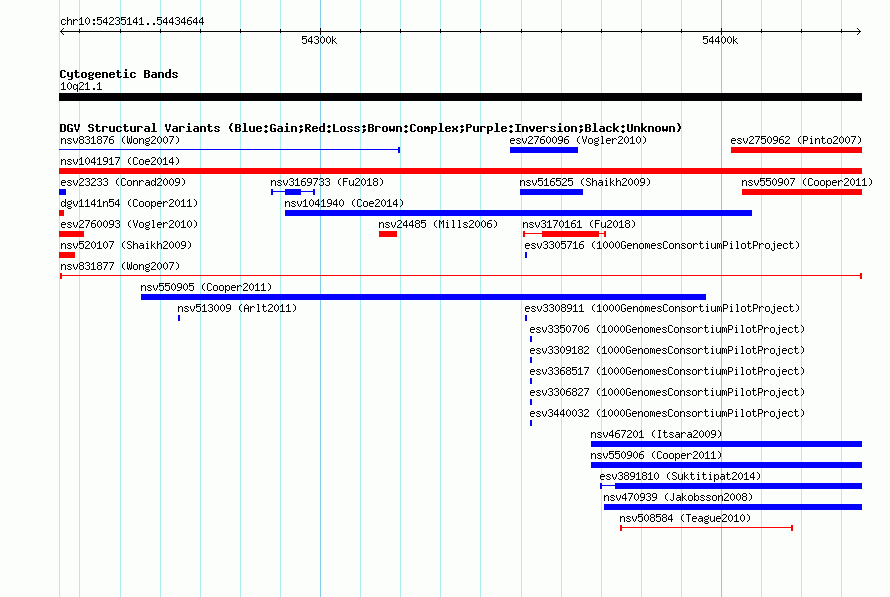Select the nsv550906 blue gain bar

pyautogui.click(x=727, y=465)
